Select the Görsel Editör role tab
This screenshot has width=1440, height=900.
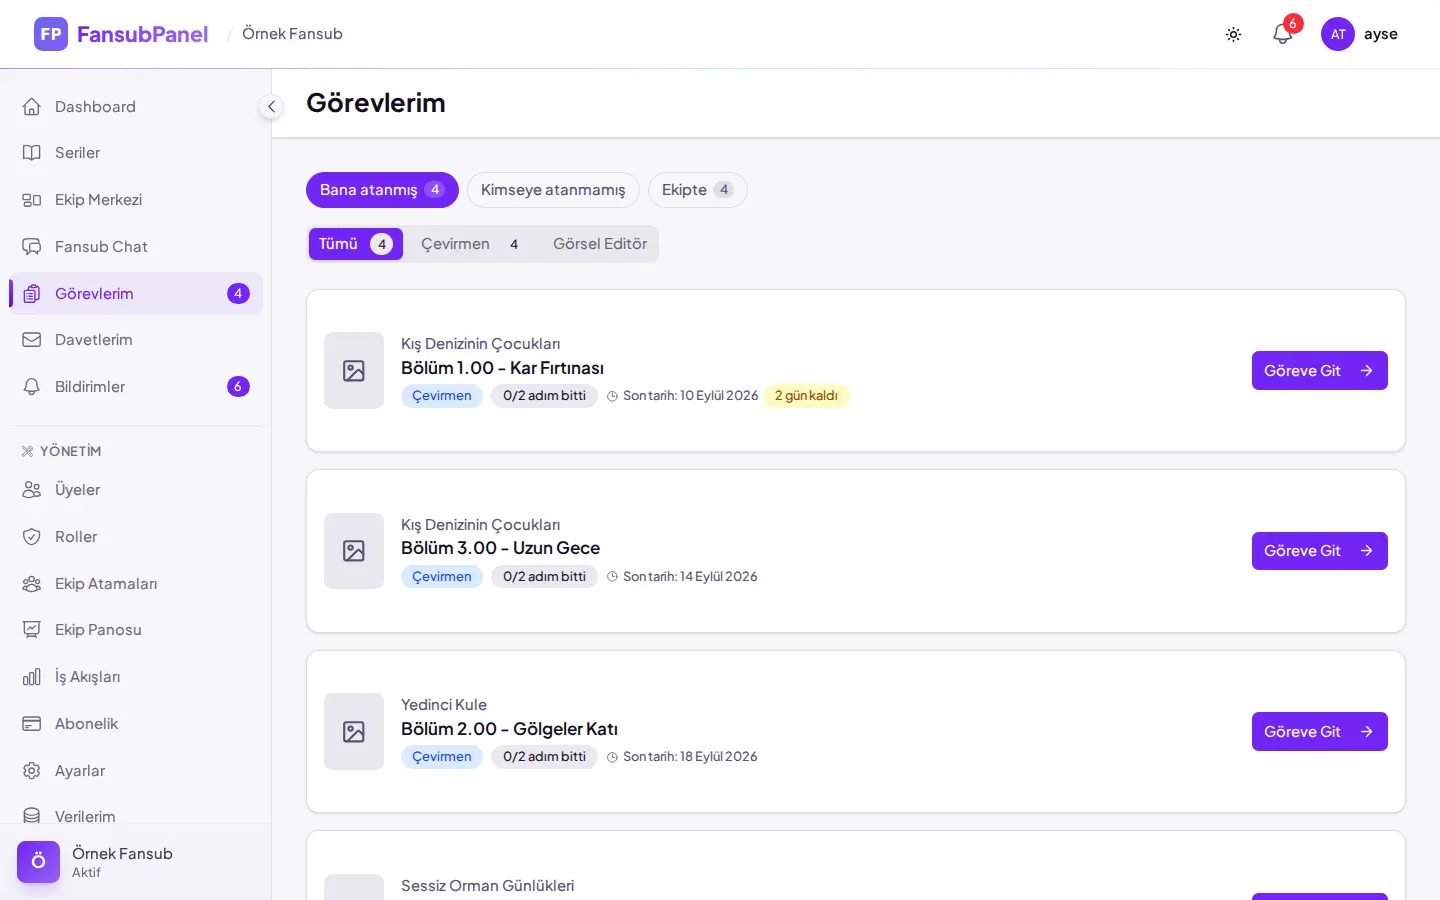point(600,244)
